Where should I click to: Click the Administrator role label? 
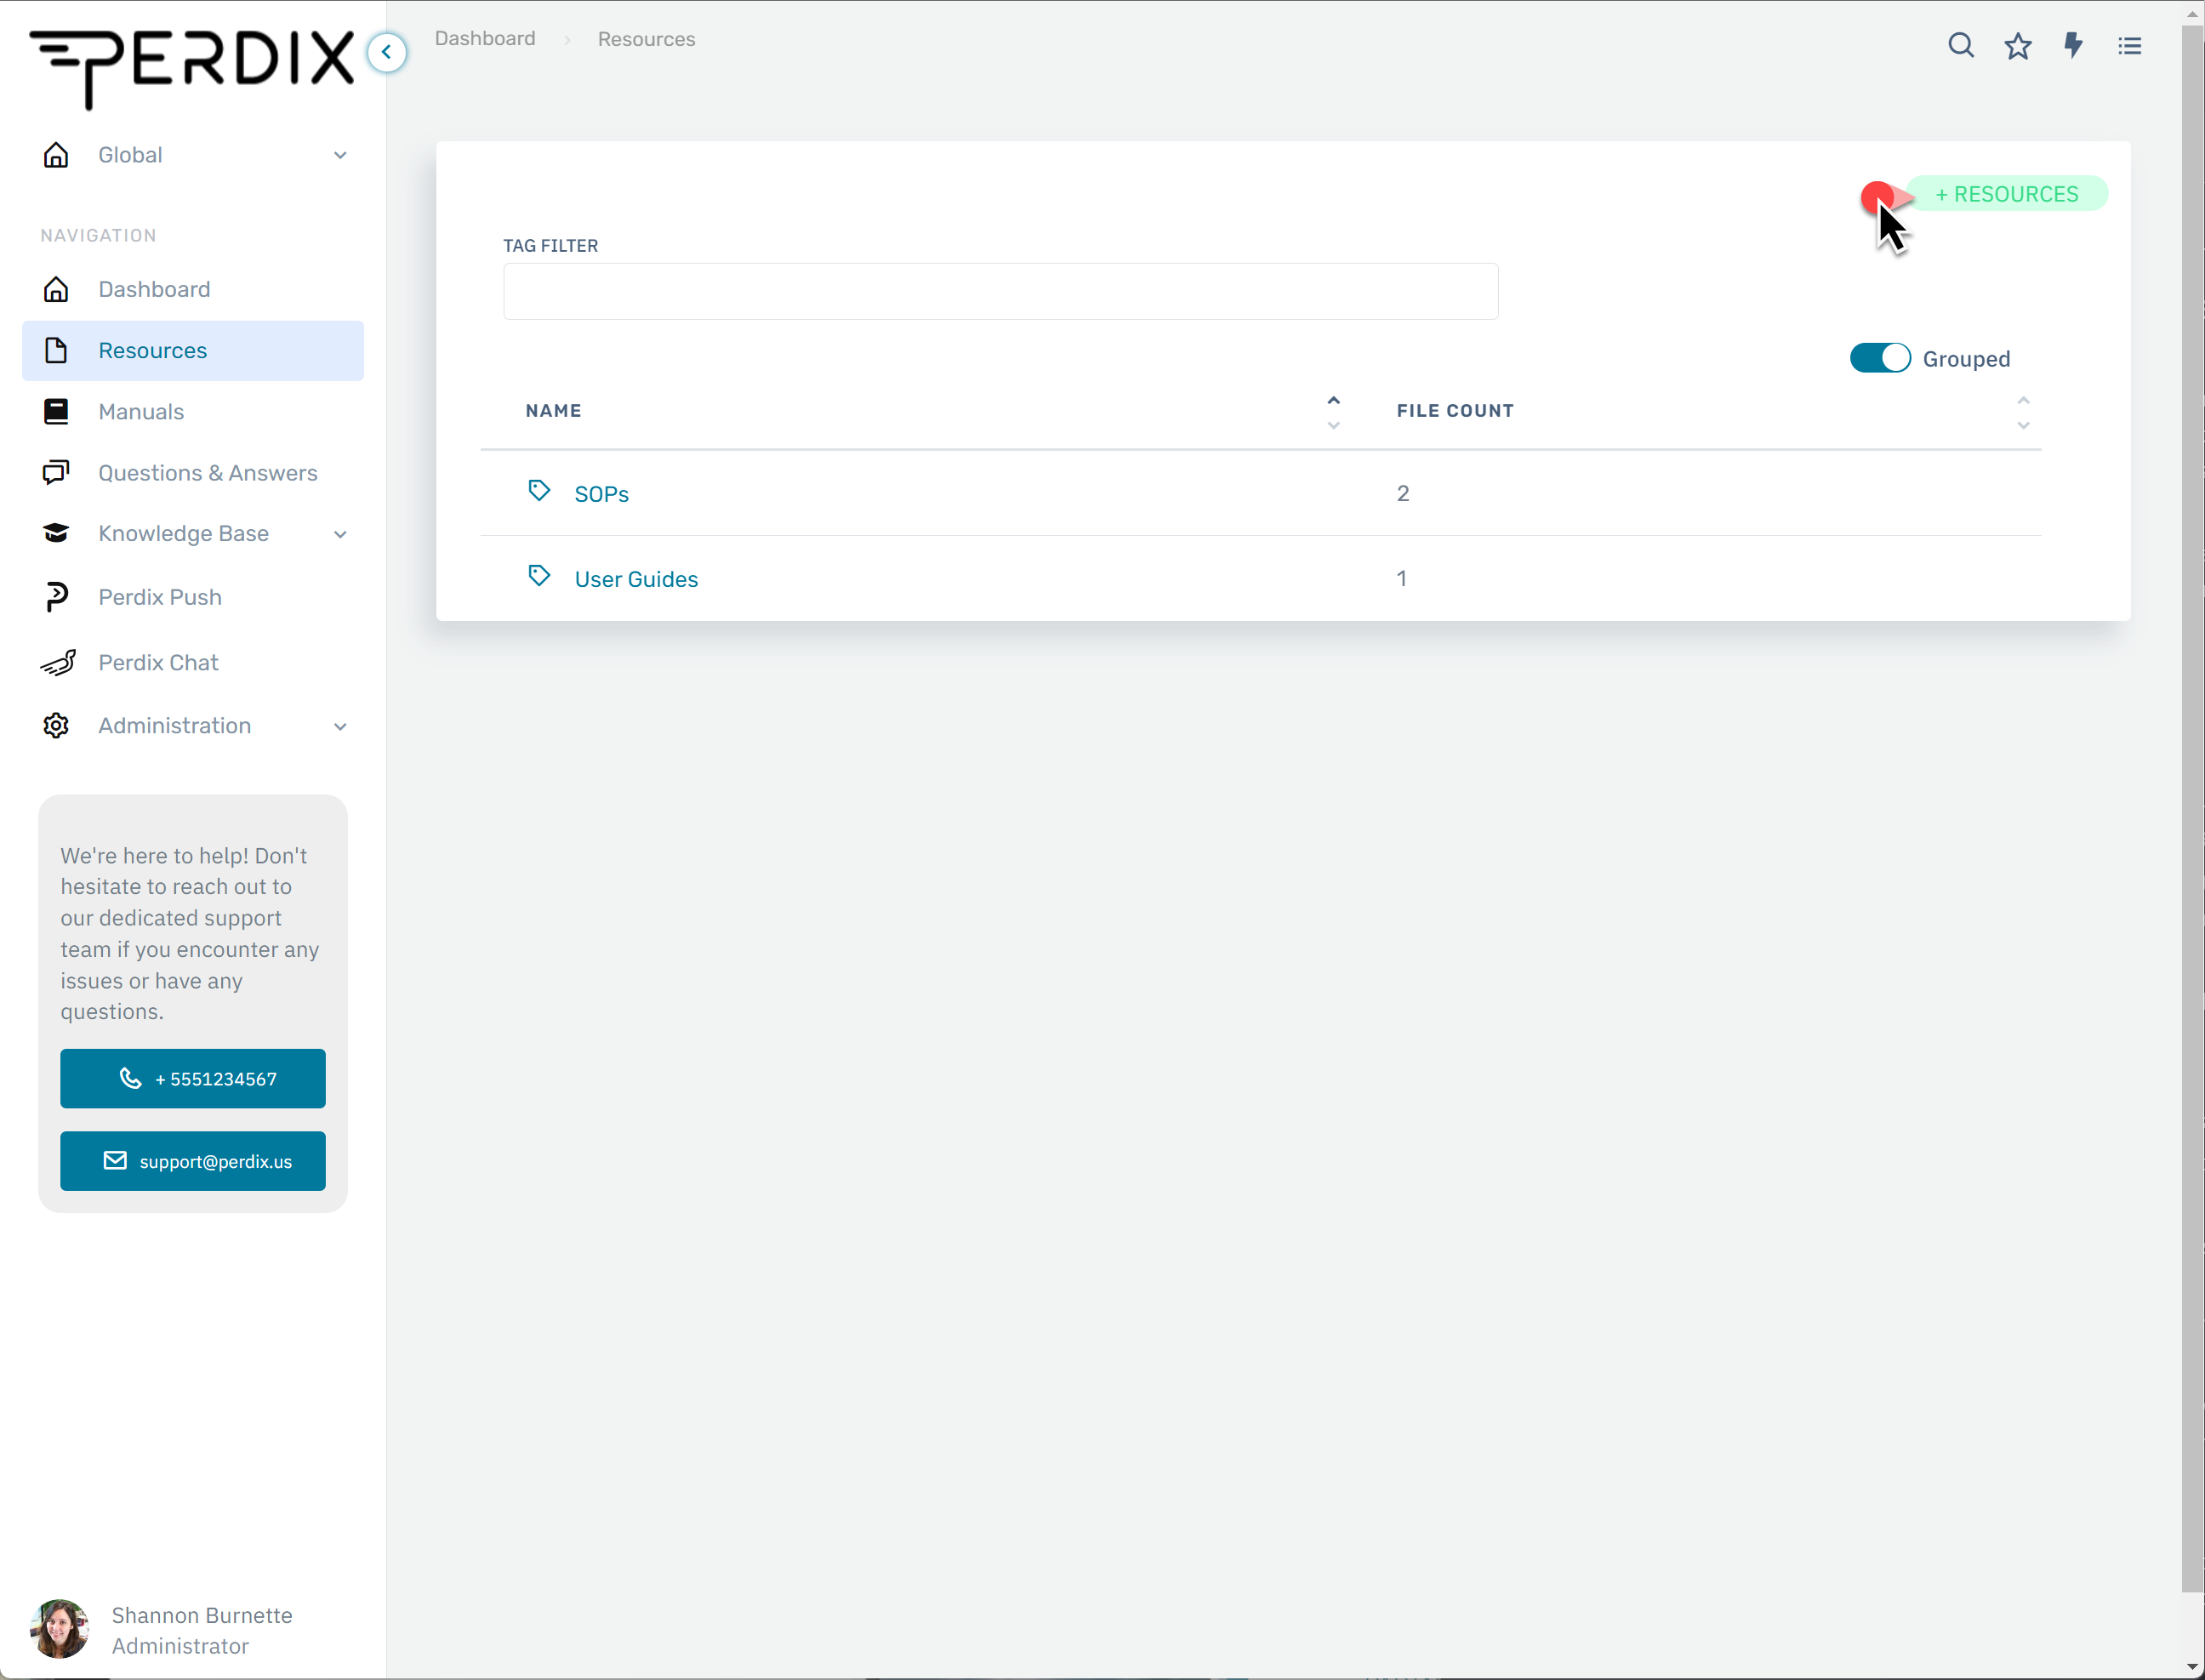click(180, 1646)
